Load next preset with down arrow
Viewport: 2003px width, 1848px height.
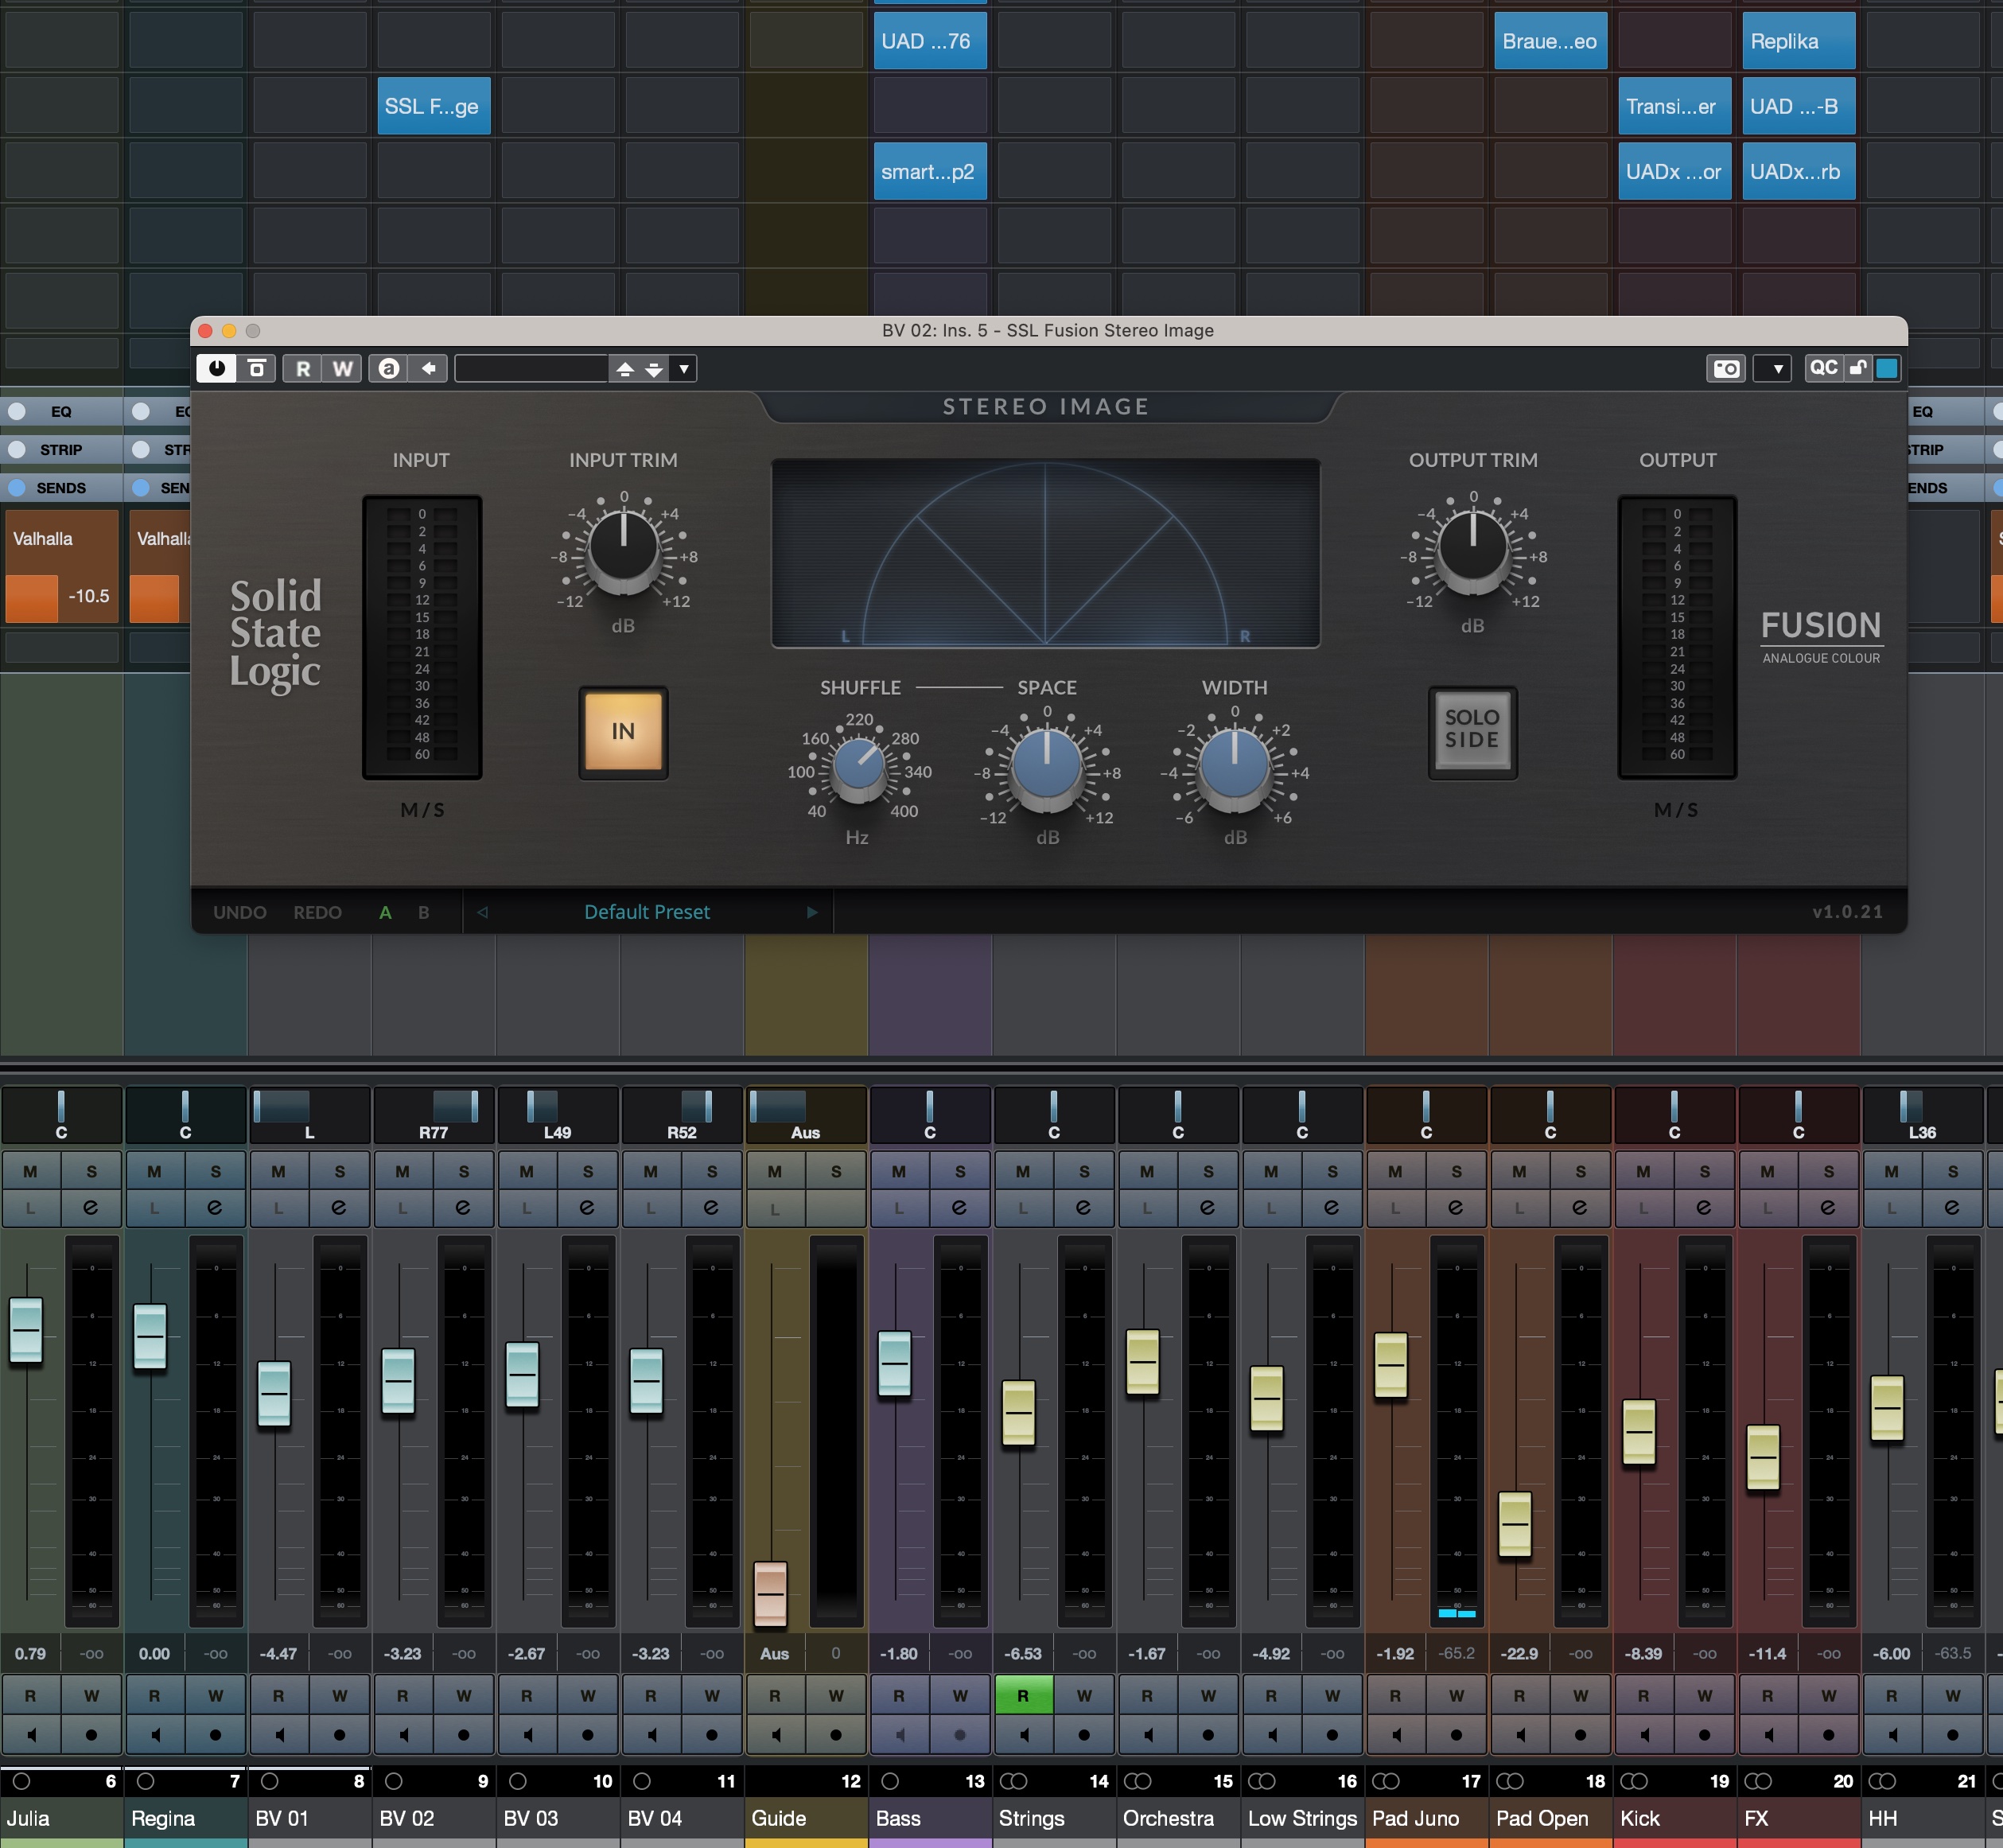tap(654, 369)
